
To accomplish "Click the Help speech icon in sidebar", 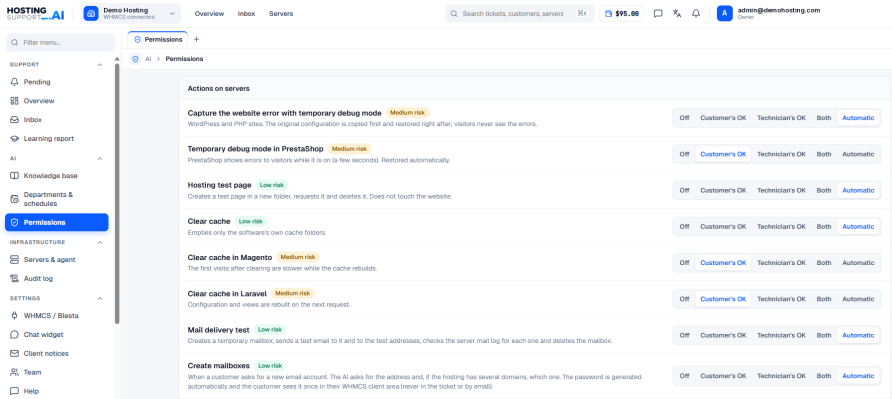I will tap(15, 391).
